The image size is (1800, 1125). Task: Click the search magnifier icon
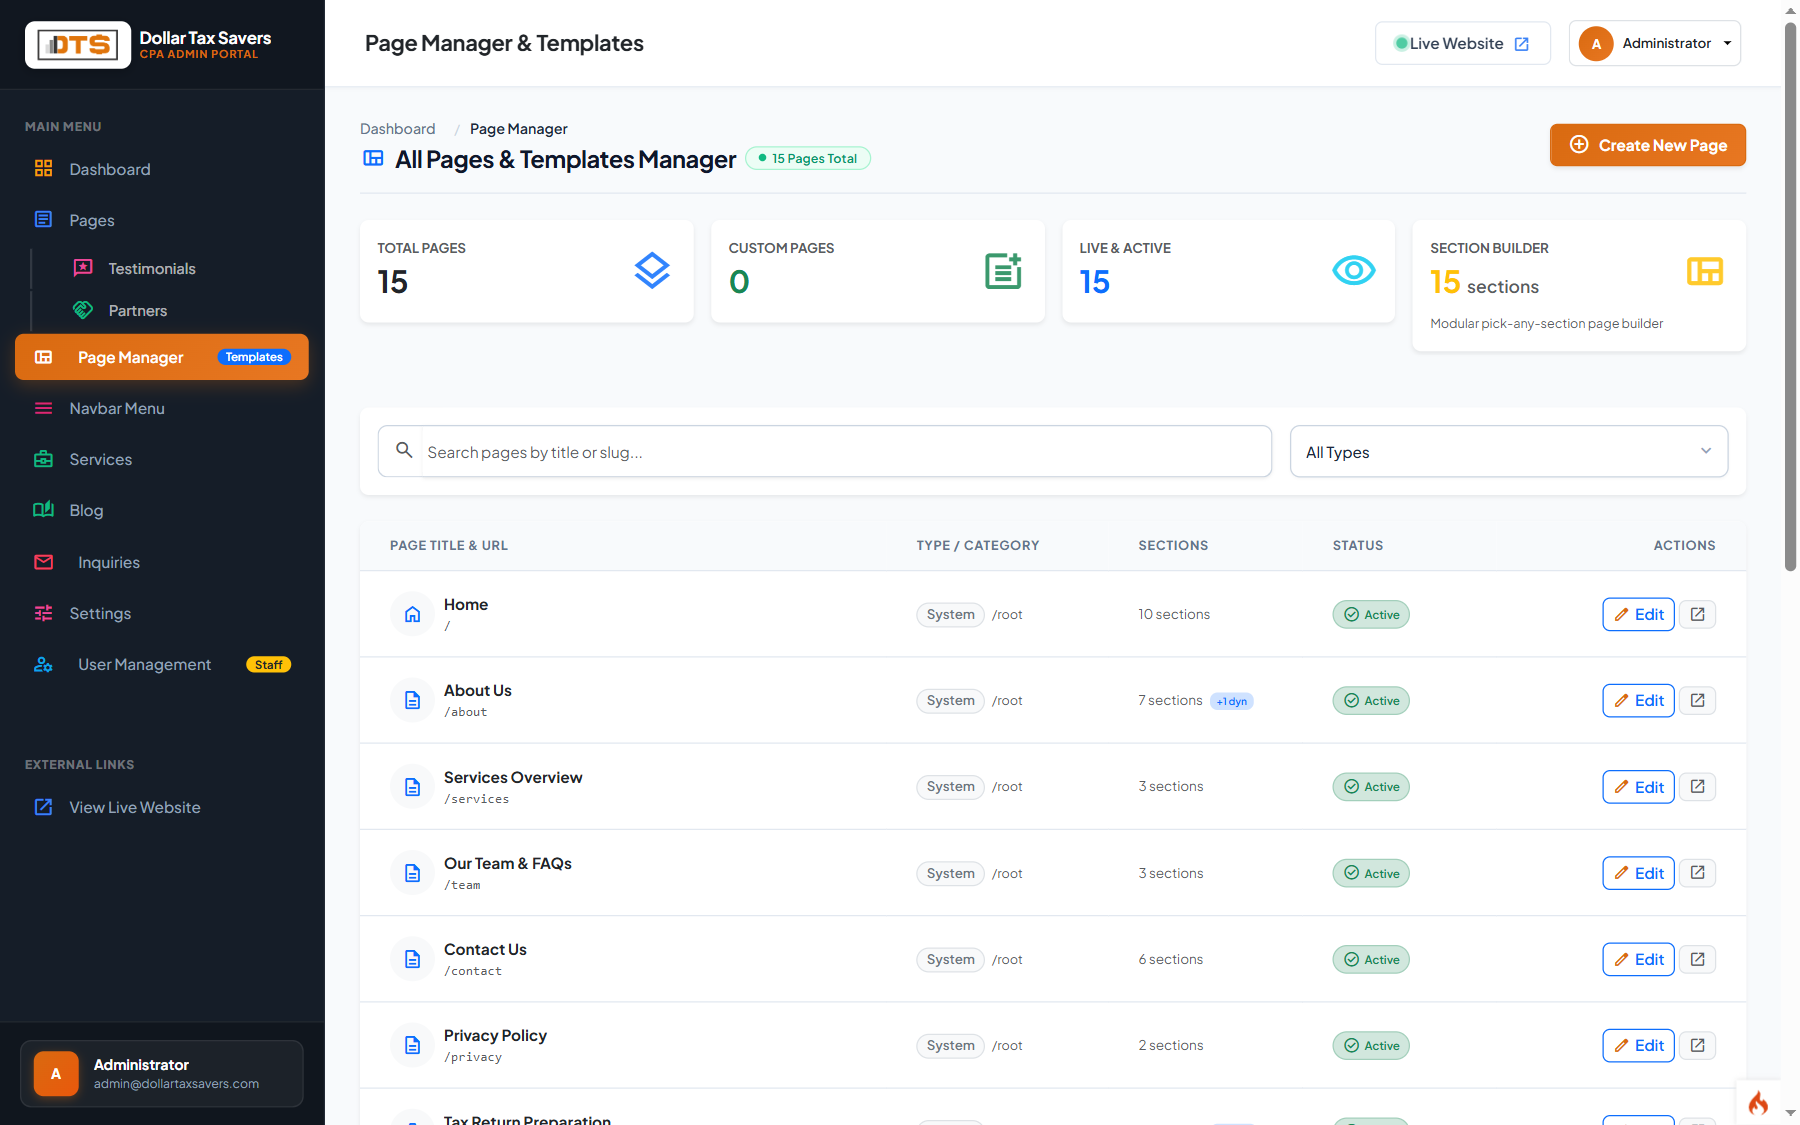(404, 450)
